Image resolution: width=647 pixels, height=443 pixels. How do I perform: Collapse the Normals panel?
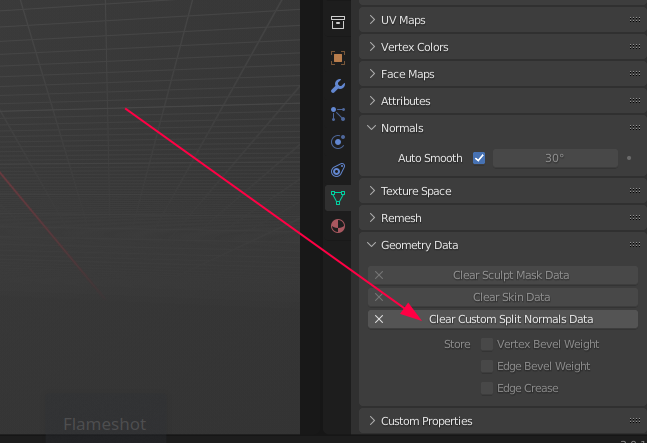(372, 128)
